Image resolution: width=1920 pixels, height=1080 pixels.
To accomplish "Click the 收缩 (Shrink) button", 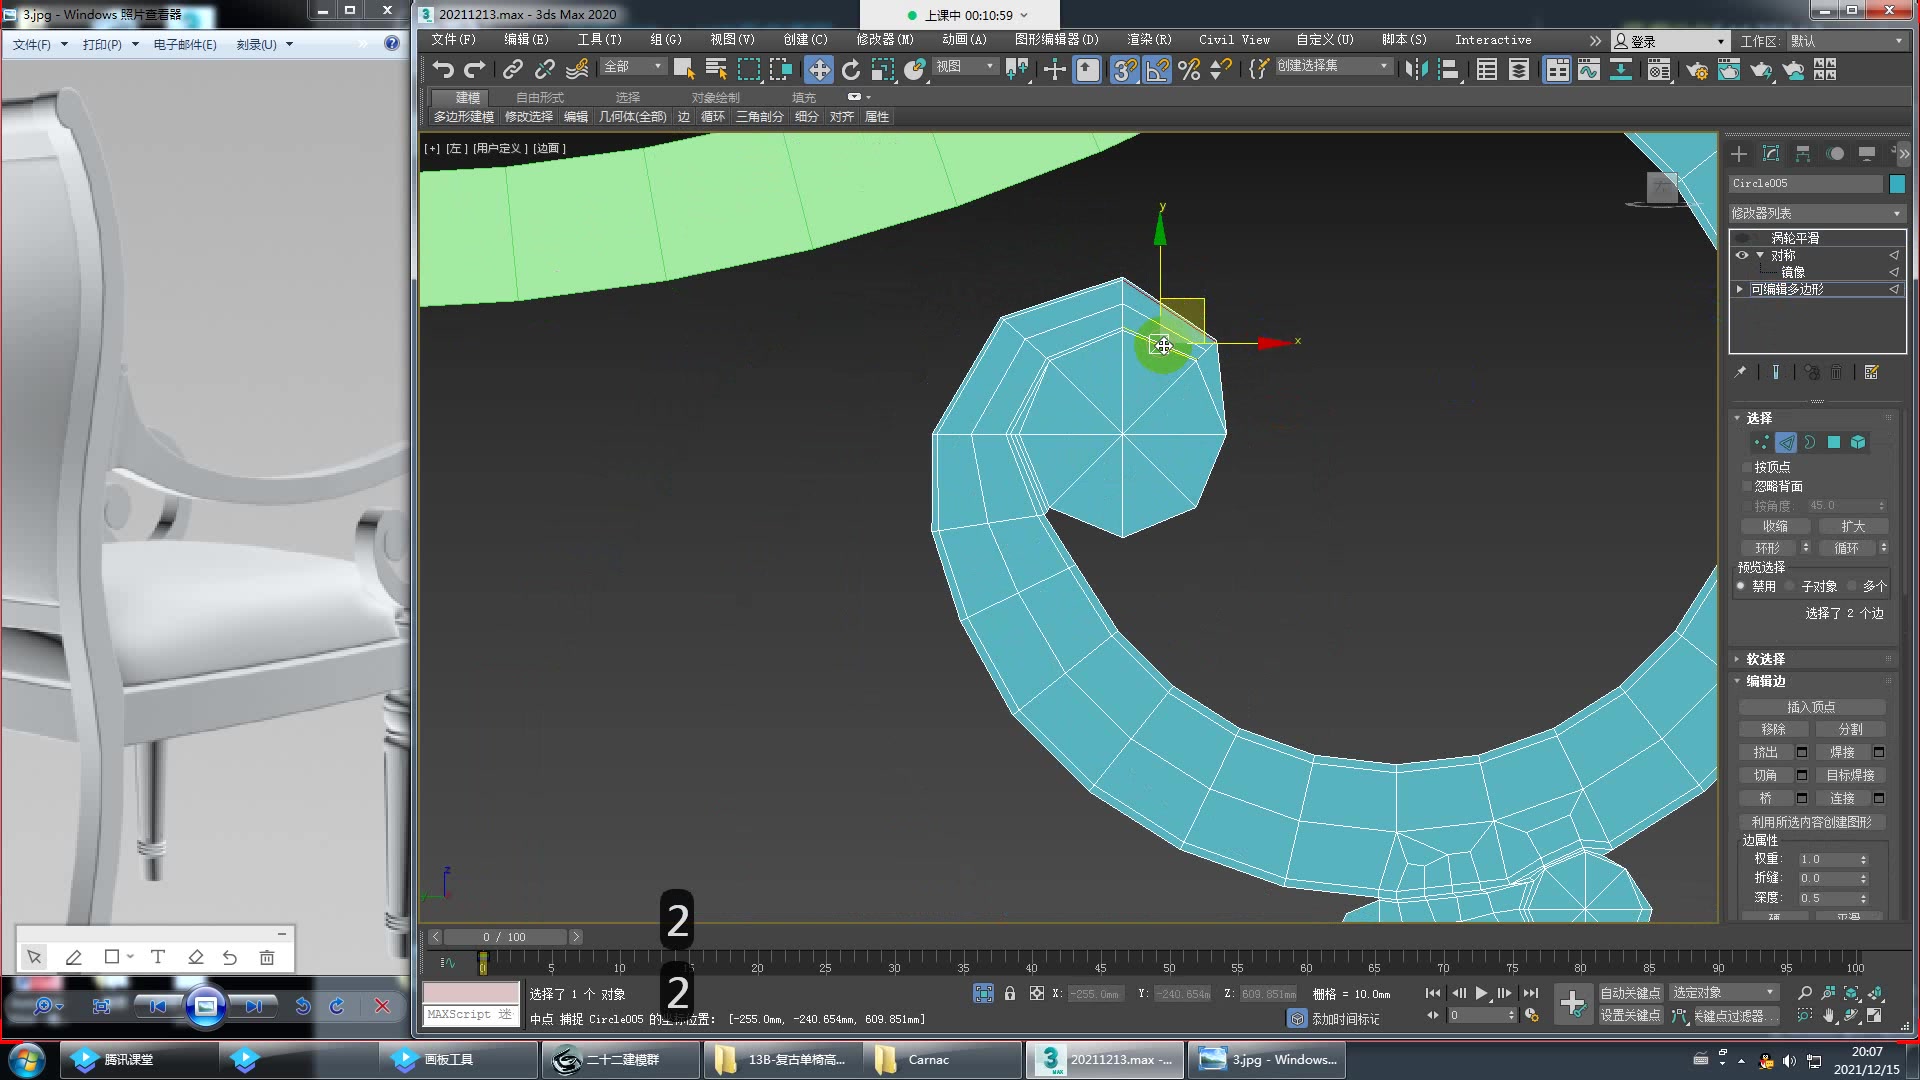I will [x=1775, y=526].
